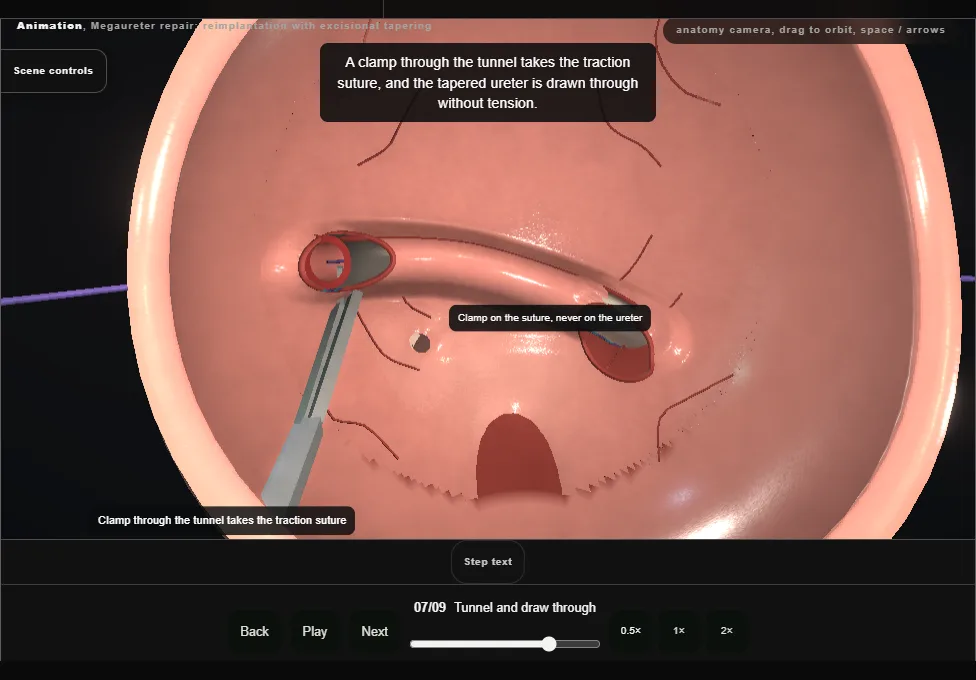Image resolution: width=976 pixels, height=680 pixels.
Task: Click the step description text box at top
Action: click(487, 83)
